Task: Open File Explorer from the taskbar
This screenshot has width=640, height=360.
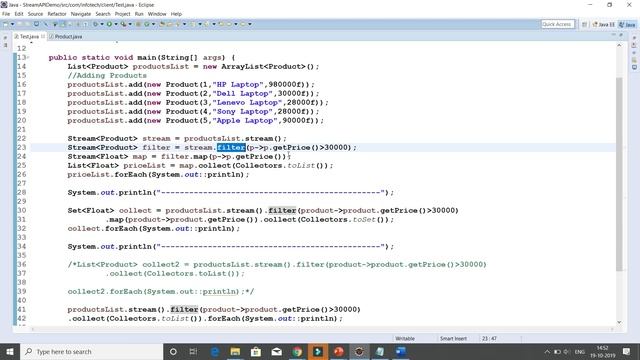Action: [235, 351]
